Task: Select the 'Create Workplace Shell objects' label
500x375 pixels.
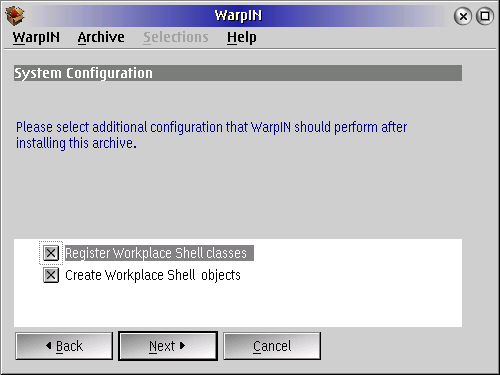Action: (x=153, y=275)
